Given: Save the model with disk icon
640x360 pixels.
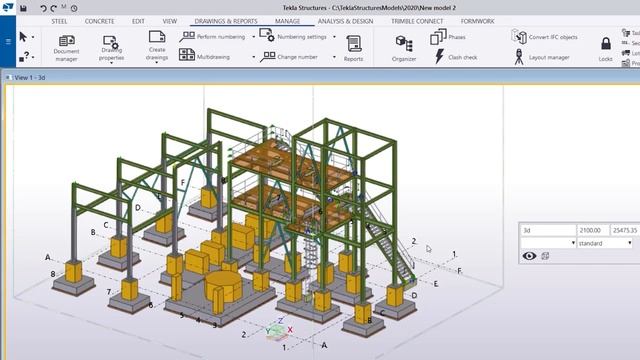Looking at the screenshot, I should [23, 8].
